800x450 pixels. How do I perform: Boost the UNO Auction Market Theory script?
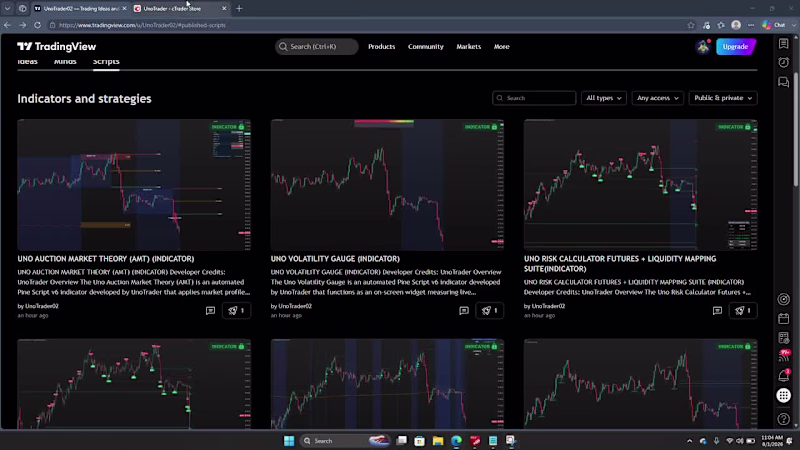[x=236, y=311]
